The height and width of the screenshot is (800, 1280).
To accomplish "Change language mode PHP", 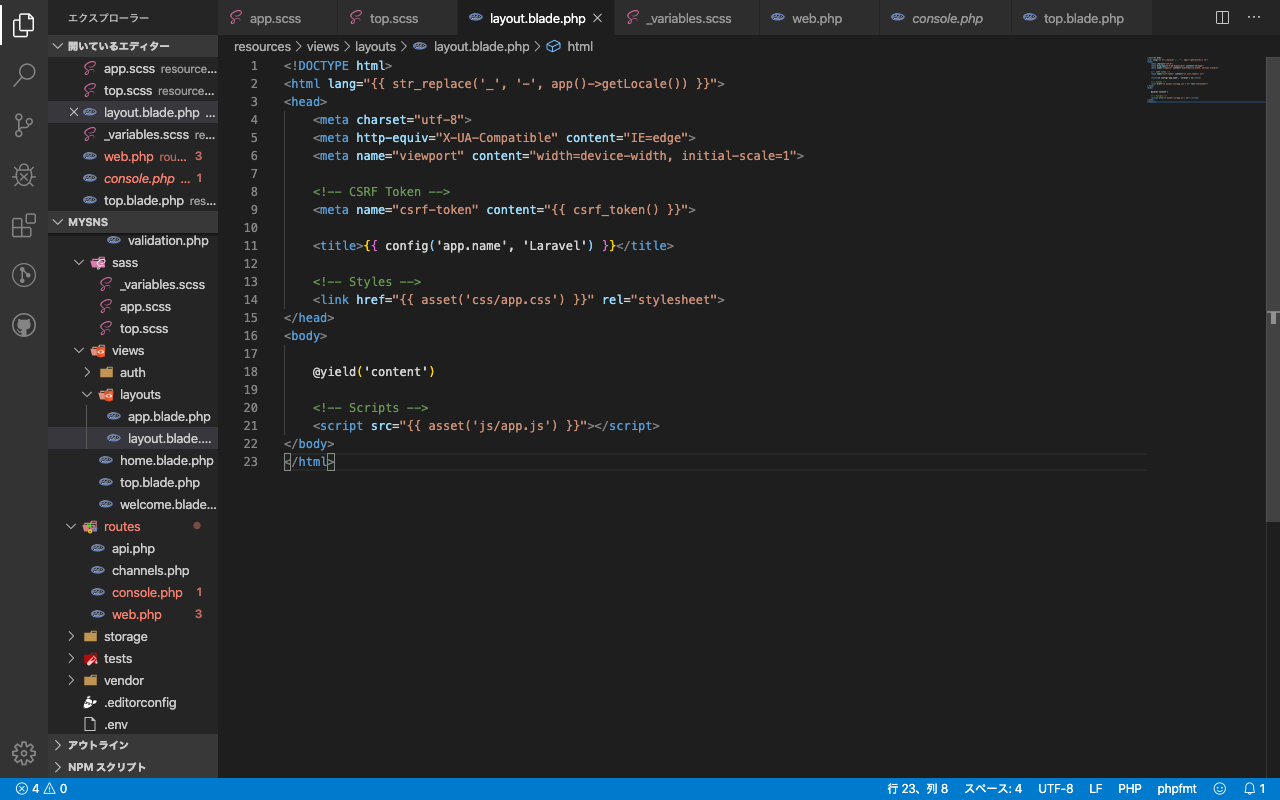I will pos(1130,789).
